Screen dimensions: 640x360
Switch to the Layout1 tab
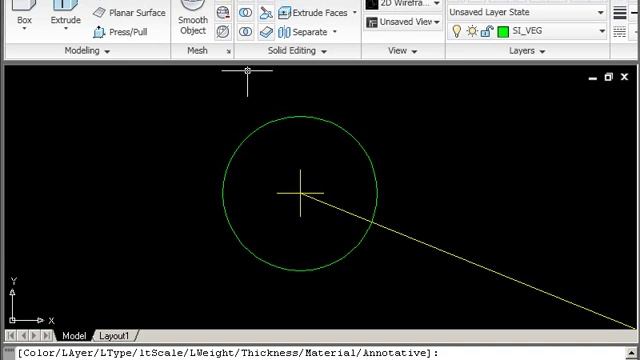pyautogui.click(x=114, y=336)
